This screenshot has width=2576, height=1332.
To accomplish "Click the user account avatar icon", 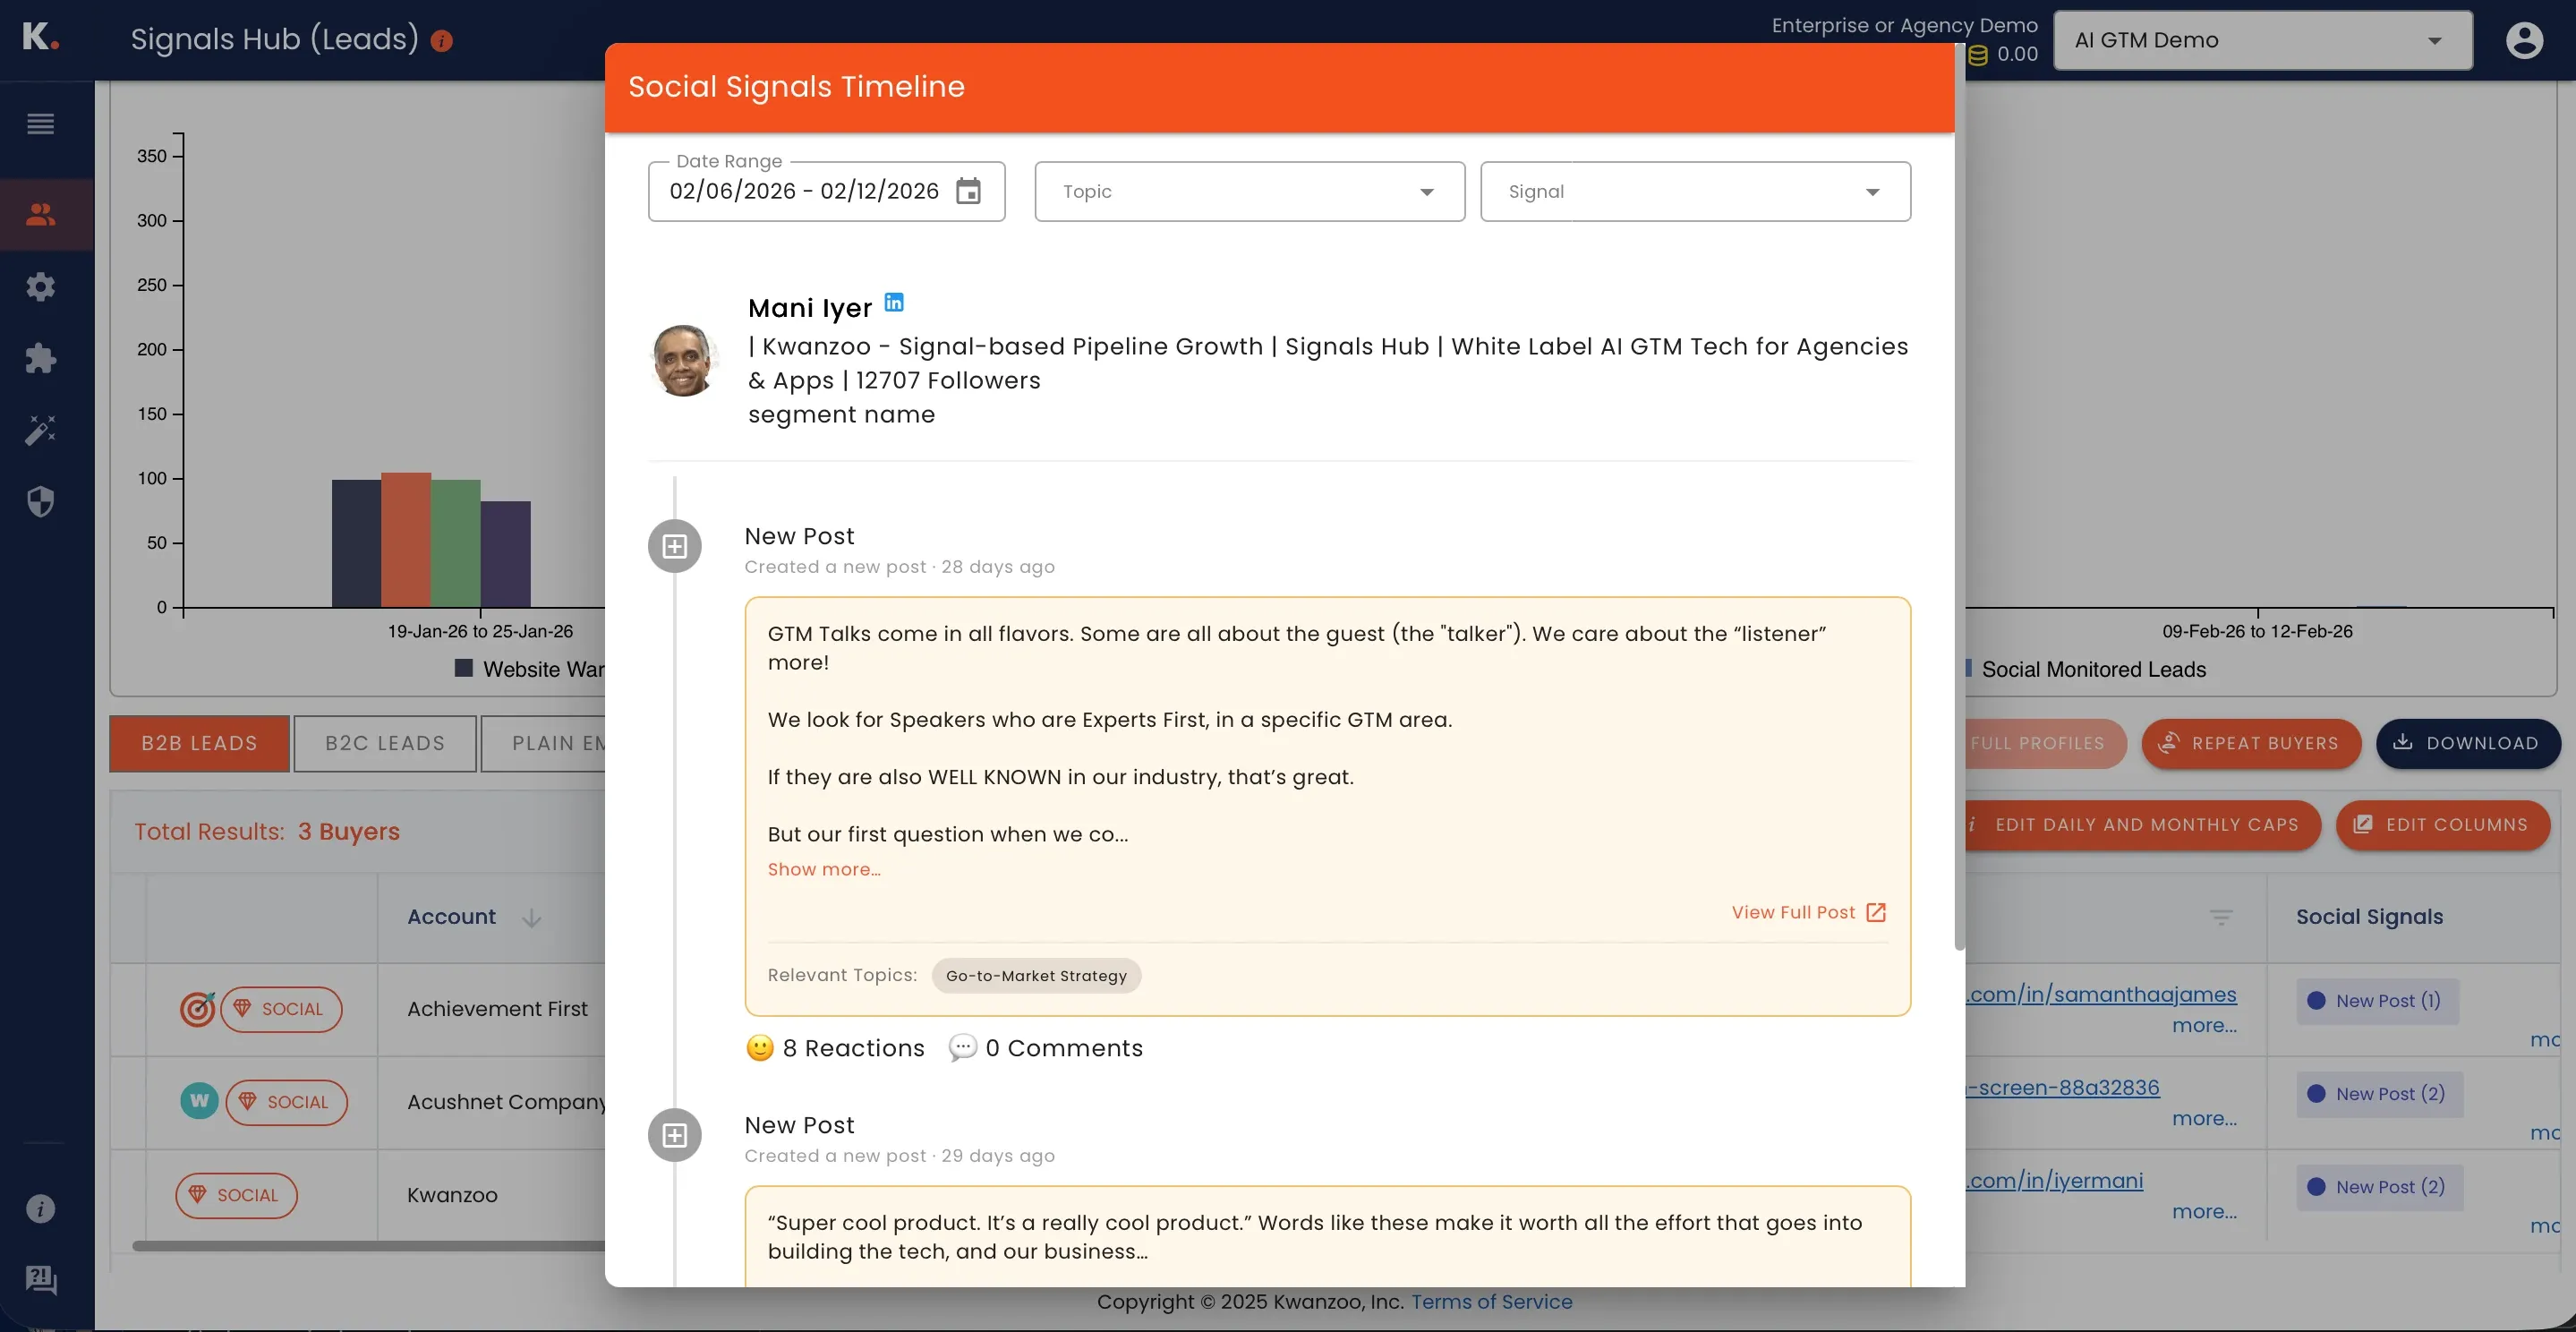I will click(2523, 40).
